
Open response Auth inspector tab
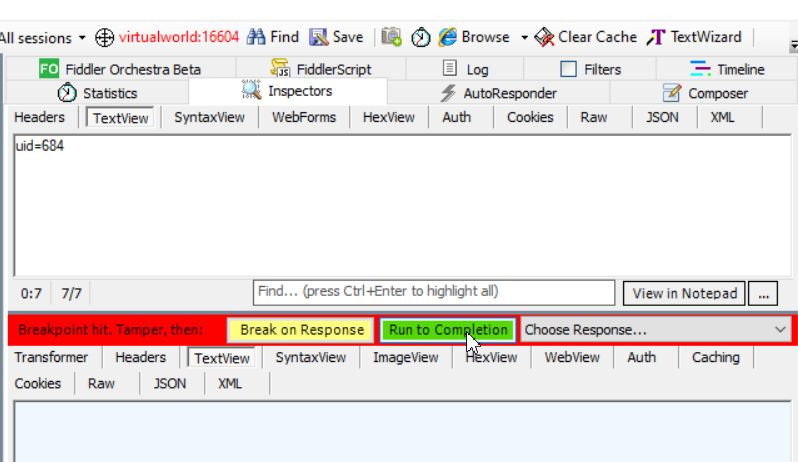(x=642, y=358)
